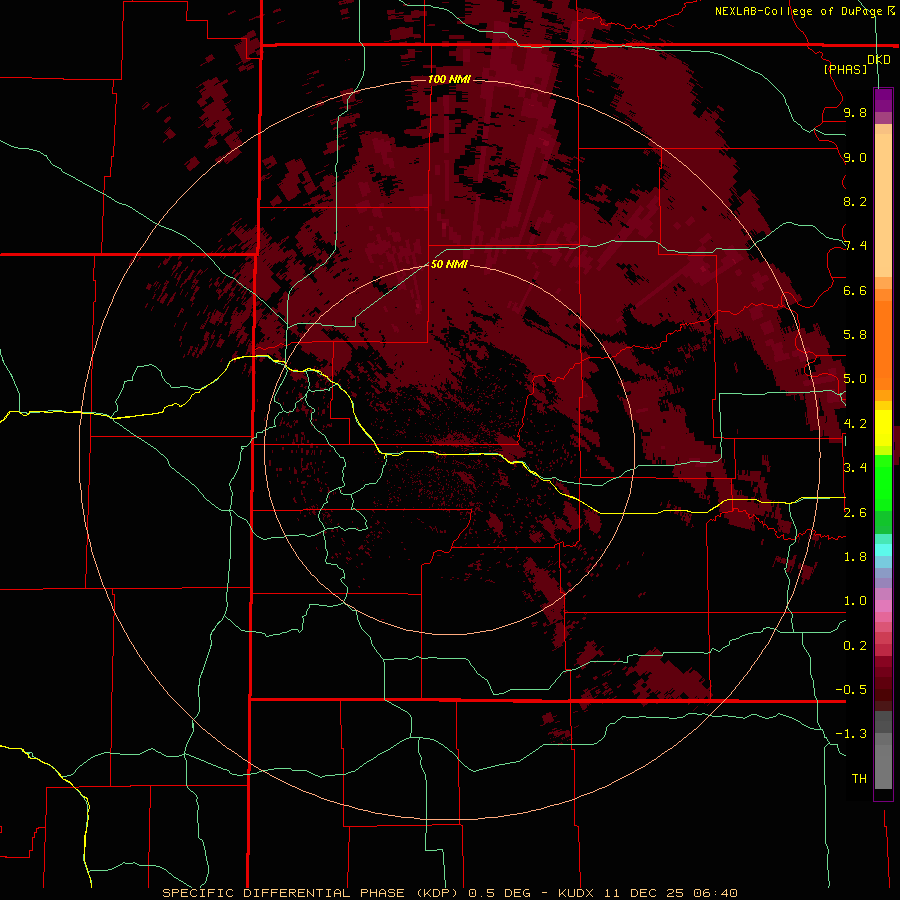This screenshot has width=900, height=900.
Task: Click the -0.5 legend value
Action: click(851, 690)
